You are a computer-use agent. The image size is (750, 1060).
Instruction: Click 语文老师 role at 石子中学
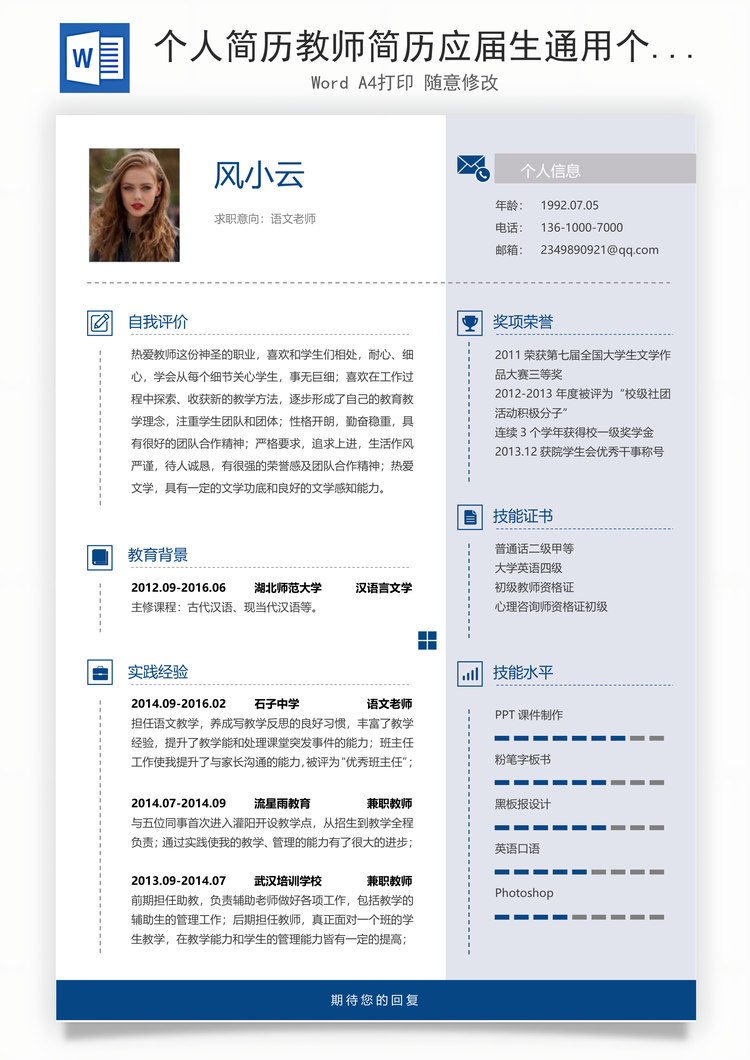coord(390,704)
